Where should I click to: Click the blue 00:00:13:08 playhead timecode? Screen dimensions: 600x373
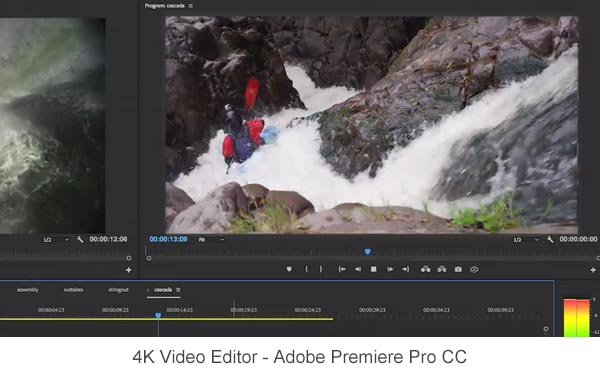(168, 239)
